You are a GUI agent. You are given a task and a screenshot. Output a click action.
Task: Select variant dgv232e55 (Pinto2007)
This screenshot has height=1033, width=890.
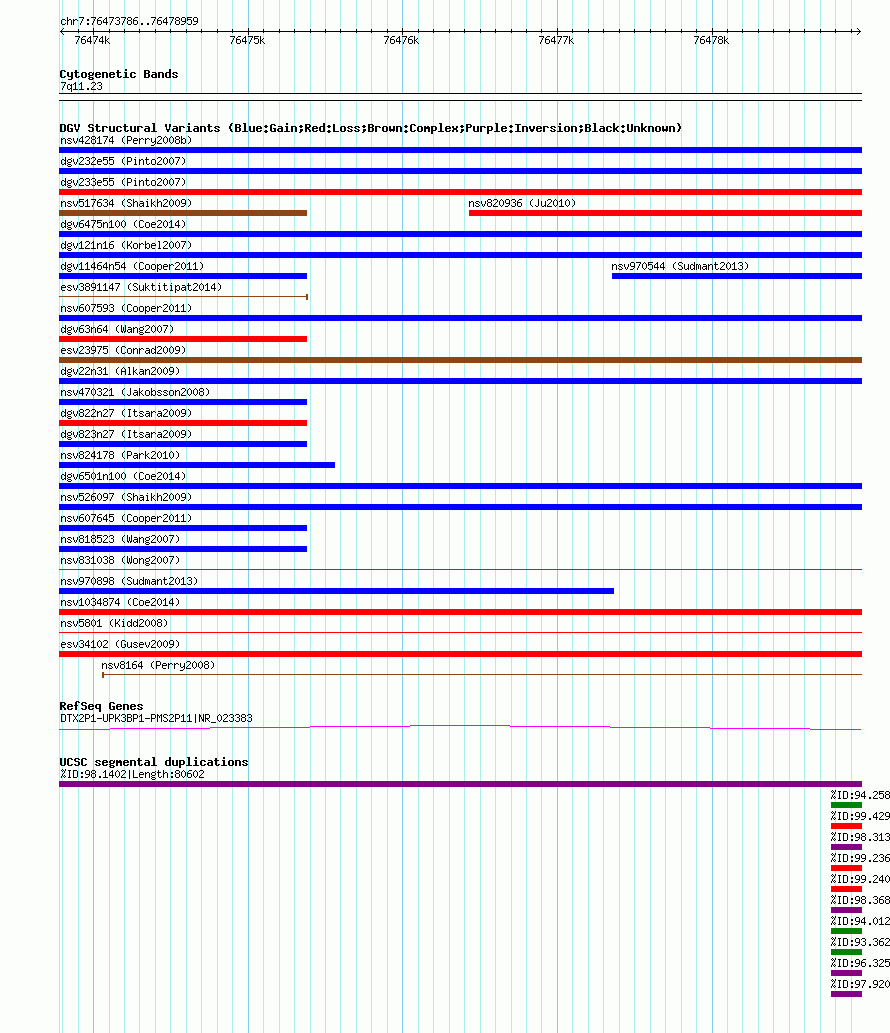123,161
